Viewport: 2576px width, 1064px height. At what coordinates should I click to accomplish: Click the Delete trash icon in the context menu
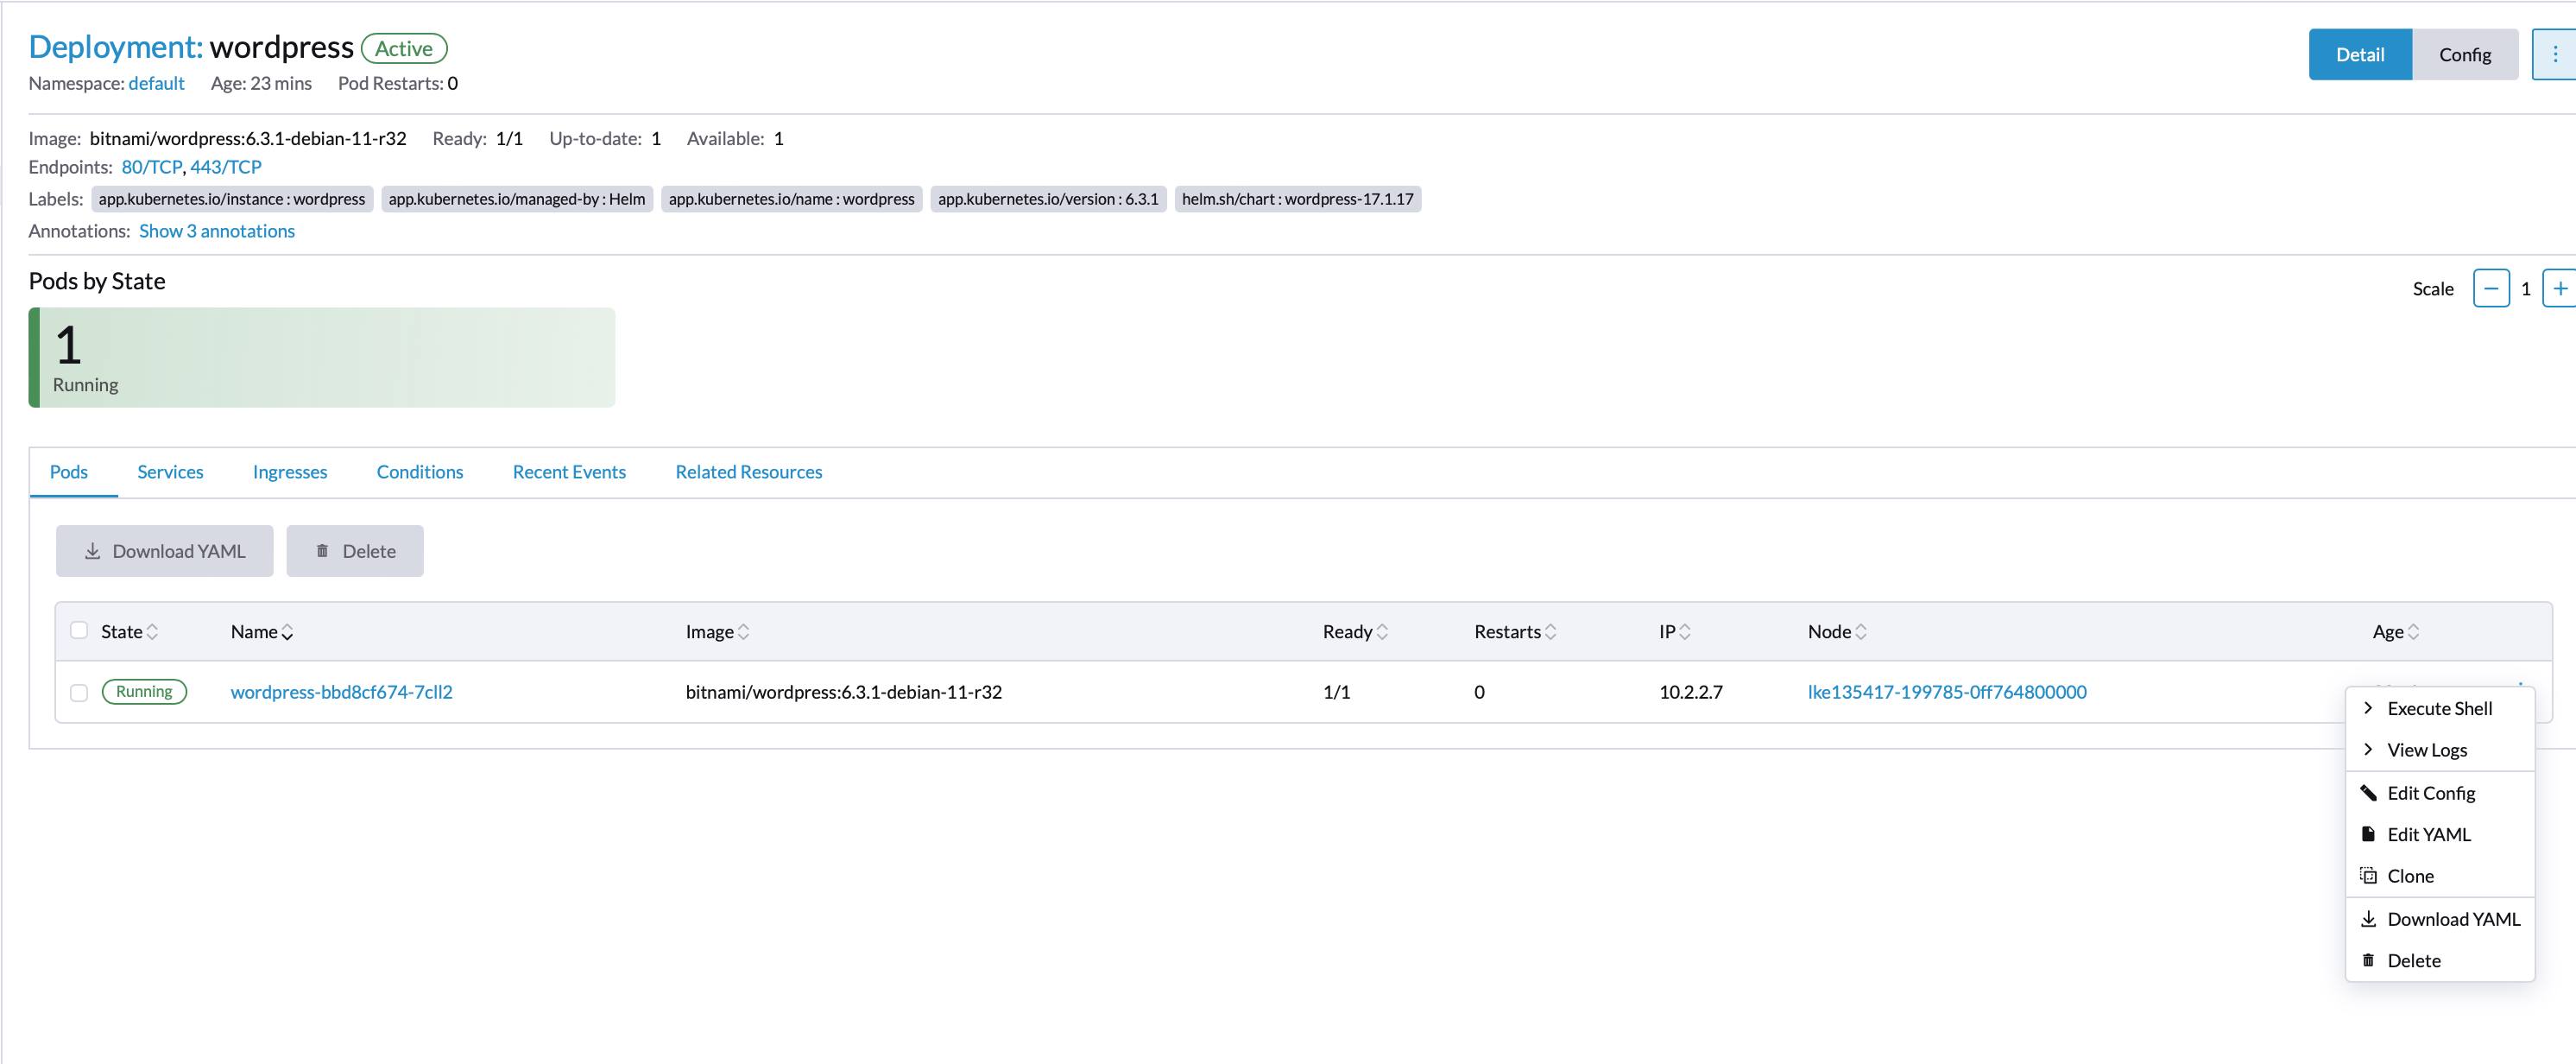coord(2369,959)
